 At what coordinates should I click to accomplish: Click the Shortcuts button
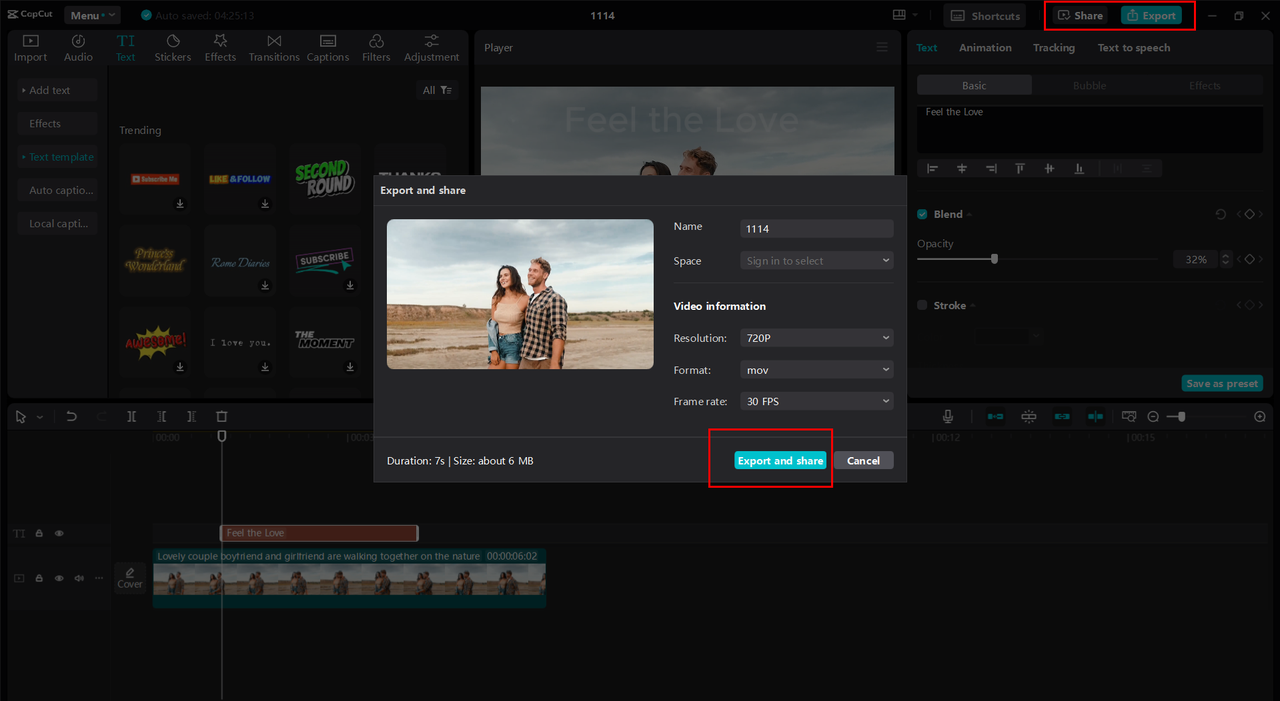point(986,16)
